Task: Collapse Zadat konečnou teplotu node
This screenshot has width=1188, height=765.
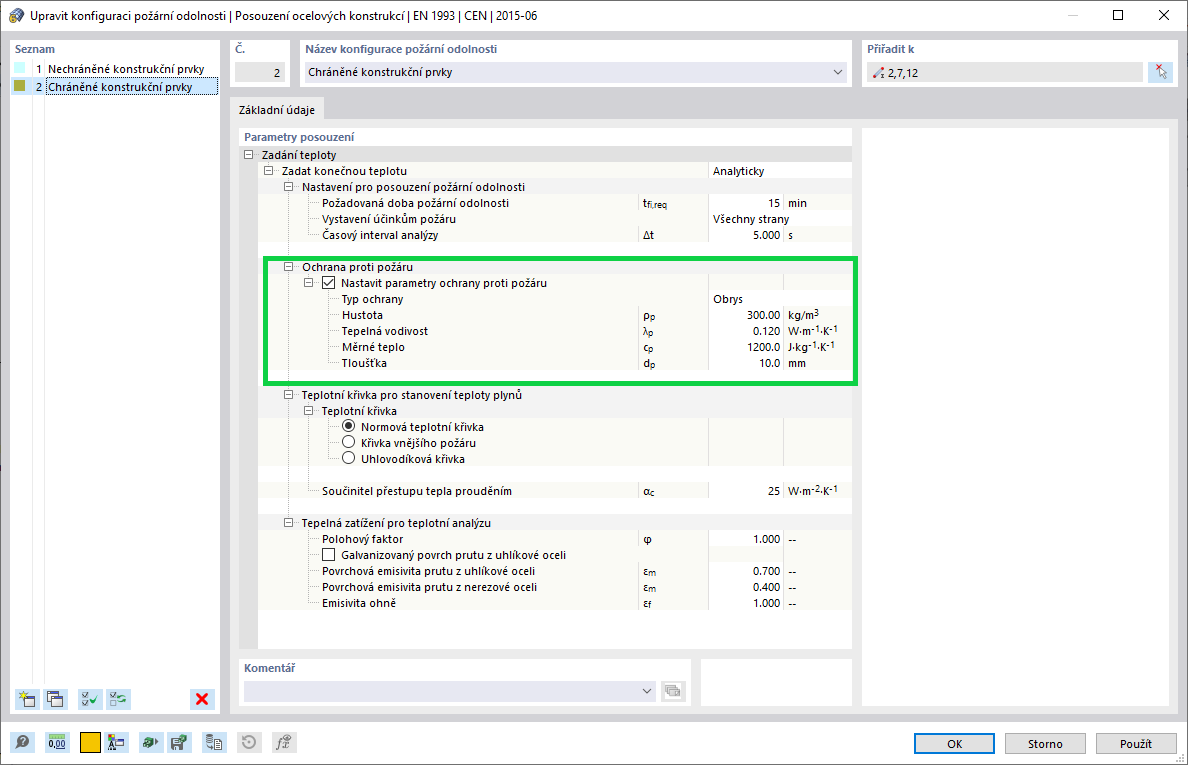Action: 268,170
